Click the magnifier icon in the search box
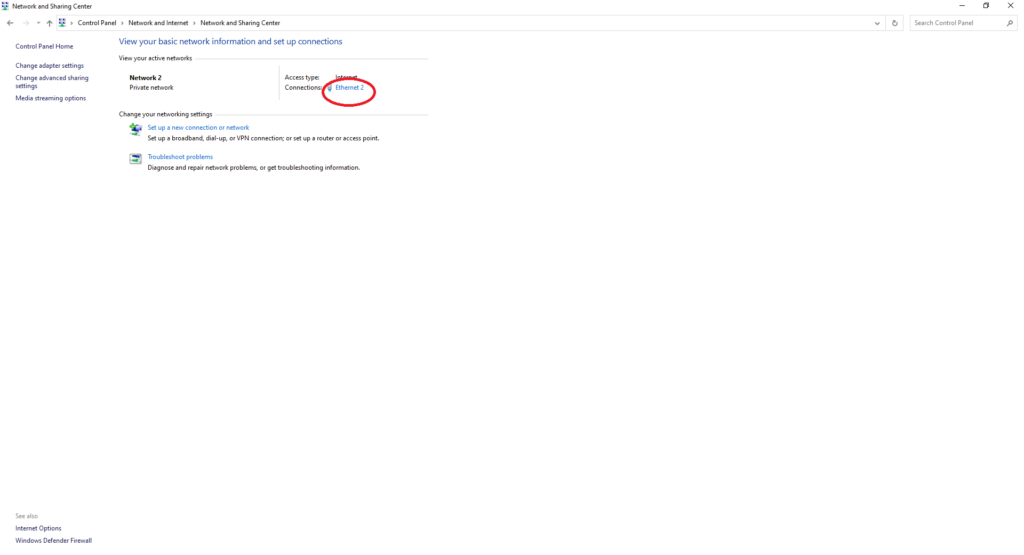This screenshot has width=1024, height=555. click(x=1009, y=23)
